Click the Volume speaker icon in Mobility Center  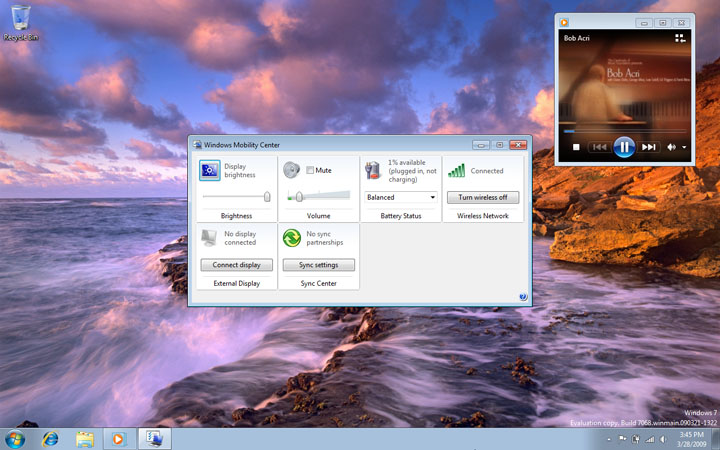coord(292,170)
